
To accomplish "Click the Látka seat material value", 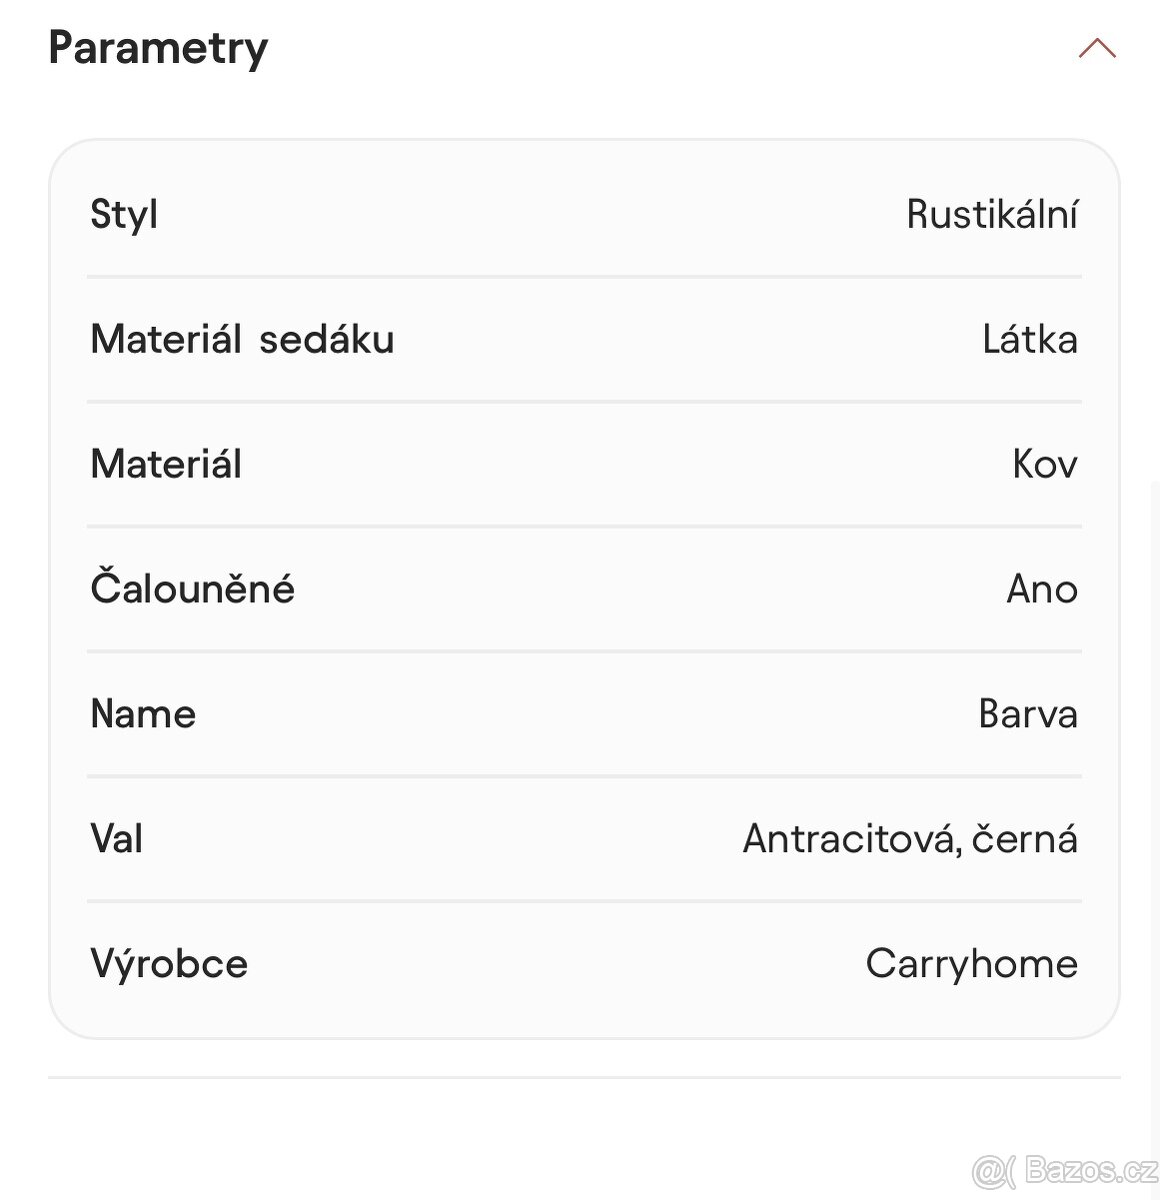I will [x=1029, y=339].
